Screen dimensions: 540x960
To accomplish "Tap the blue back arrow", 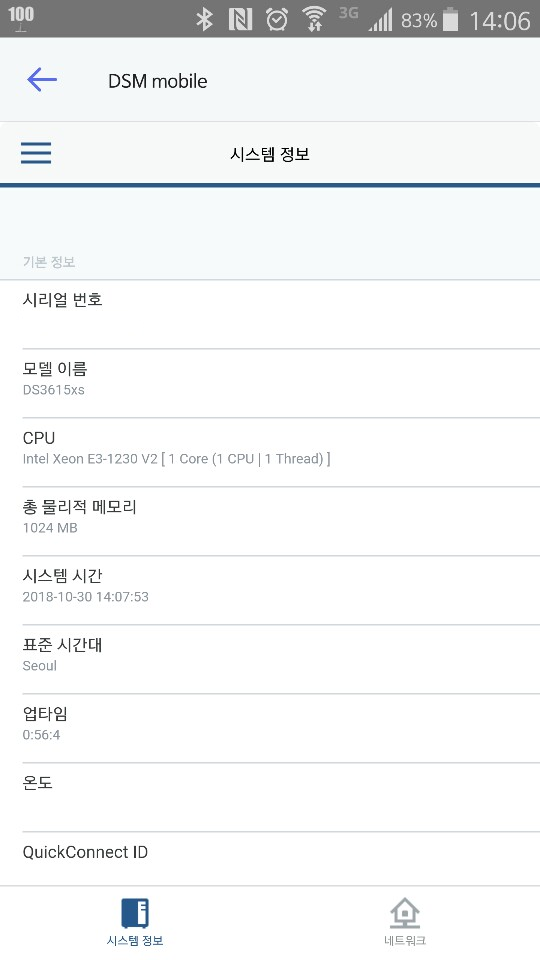I will coord(42,80).
